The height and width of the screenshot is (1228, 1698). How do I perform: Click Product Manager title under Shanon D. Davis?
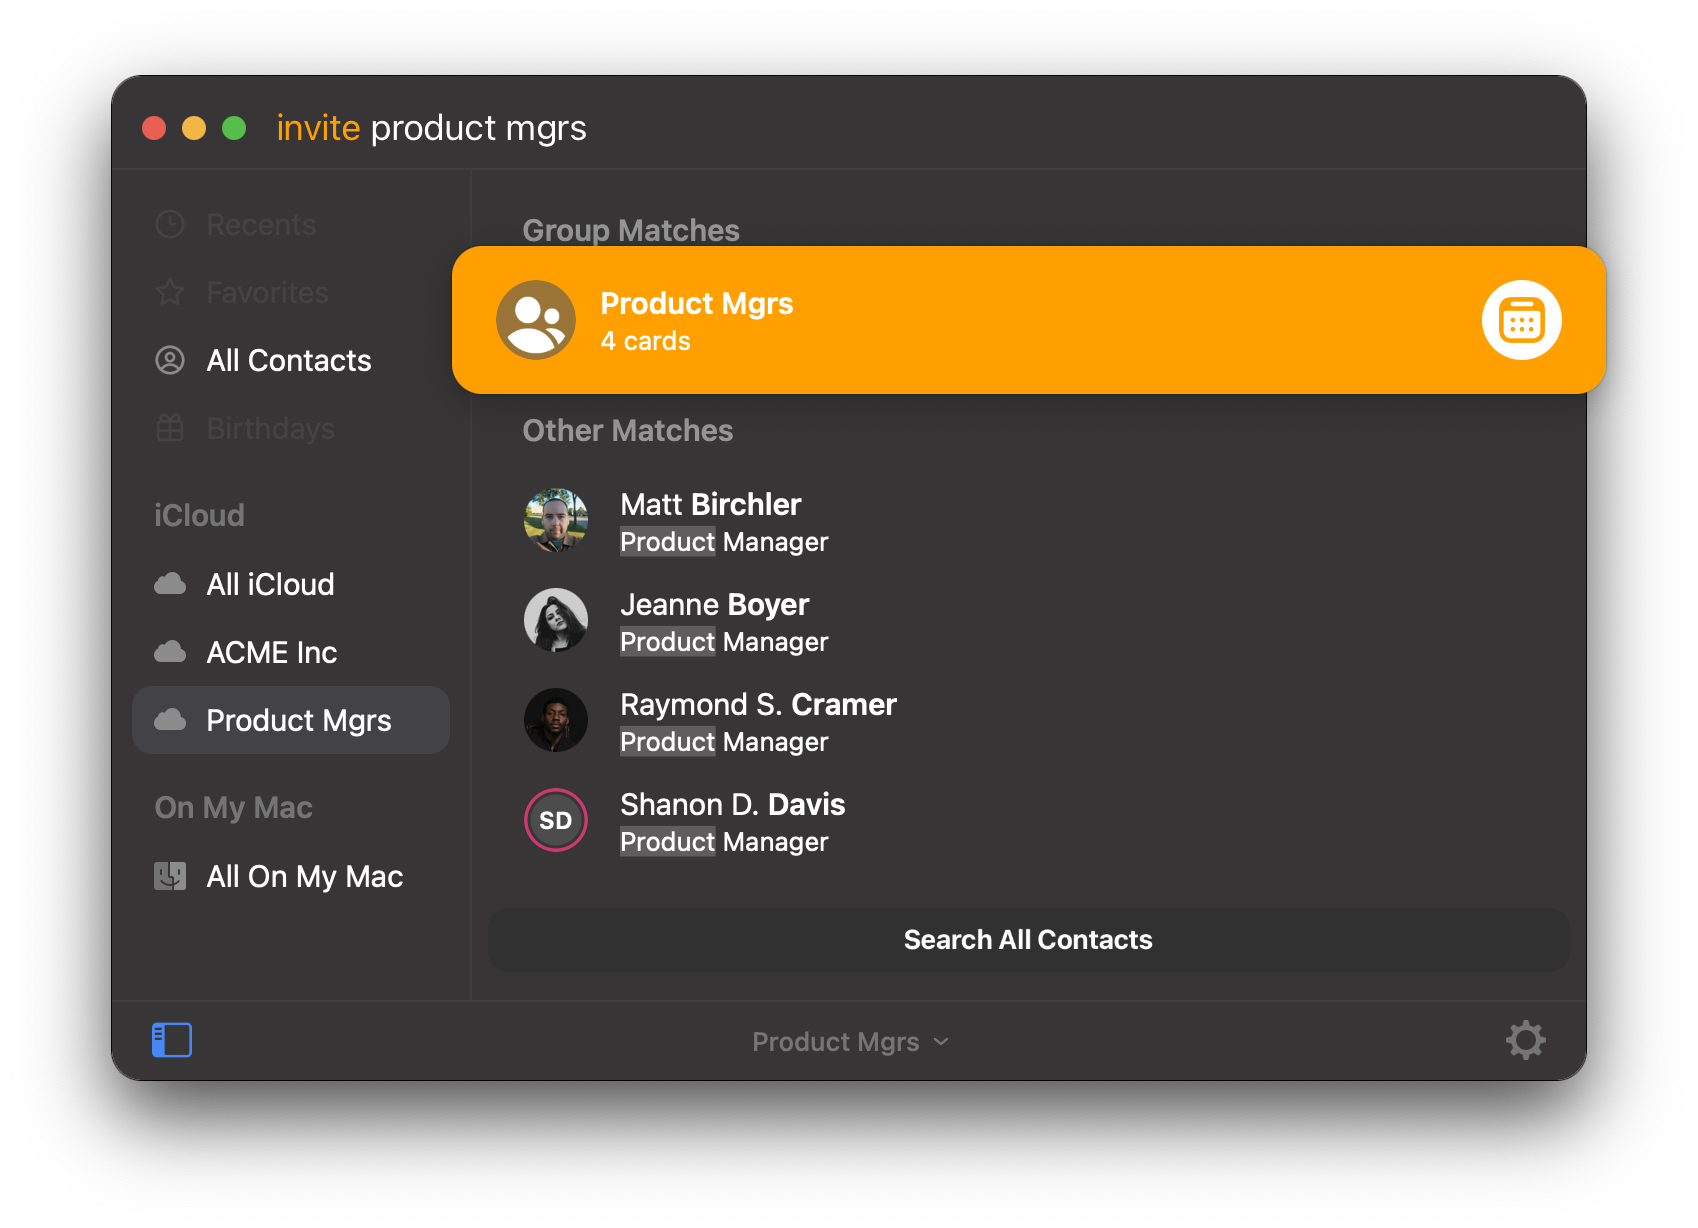[724, 842]
